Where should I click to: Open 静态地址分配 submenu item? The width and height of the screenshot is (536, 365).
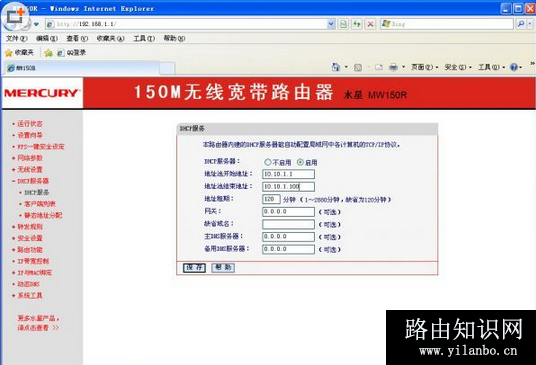(x=43, y=215)
